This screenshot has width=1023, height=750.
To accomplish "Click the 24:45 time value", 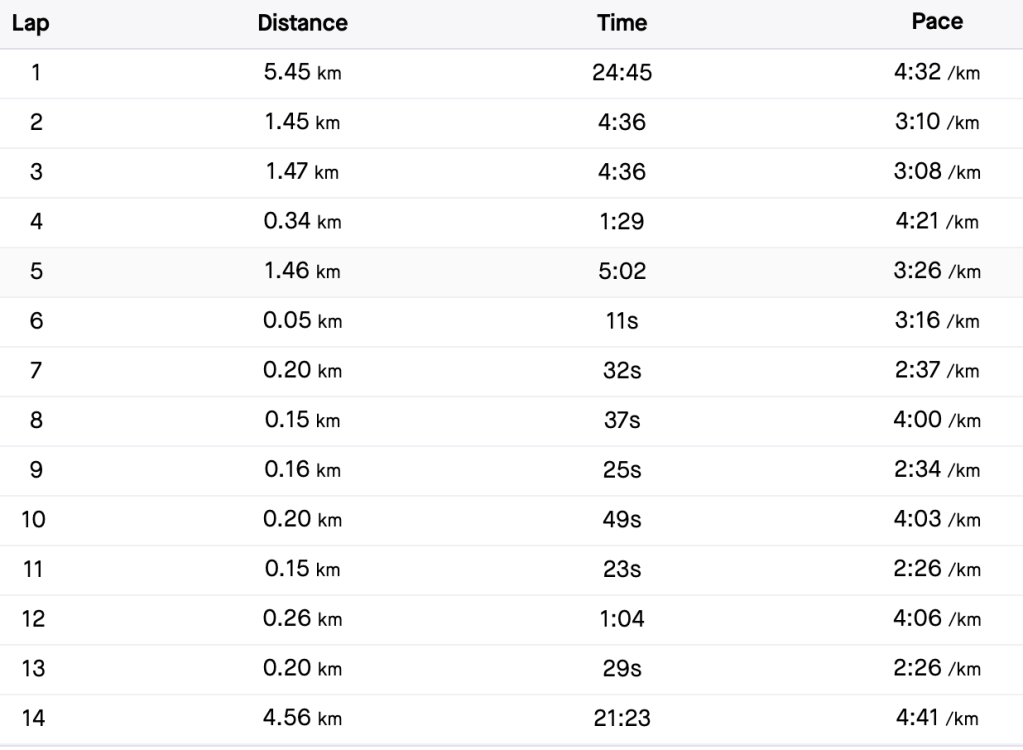I will point(620,73).
